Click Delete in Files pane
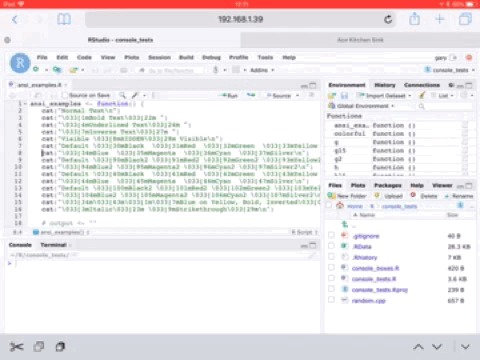The height and width of the screenshot is (360, 480). point(424,196)
